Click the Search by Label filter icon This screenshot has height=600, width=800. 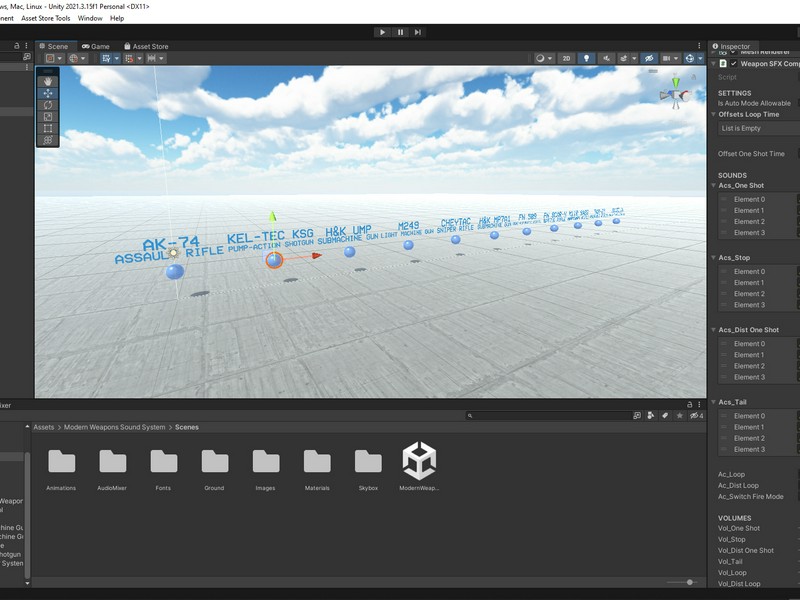(x=665, y=416)
